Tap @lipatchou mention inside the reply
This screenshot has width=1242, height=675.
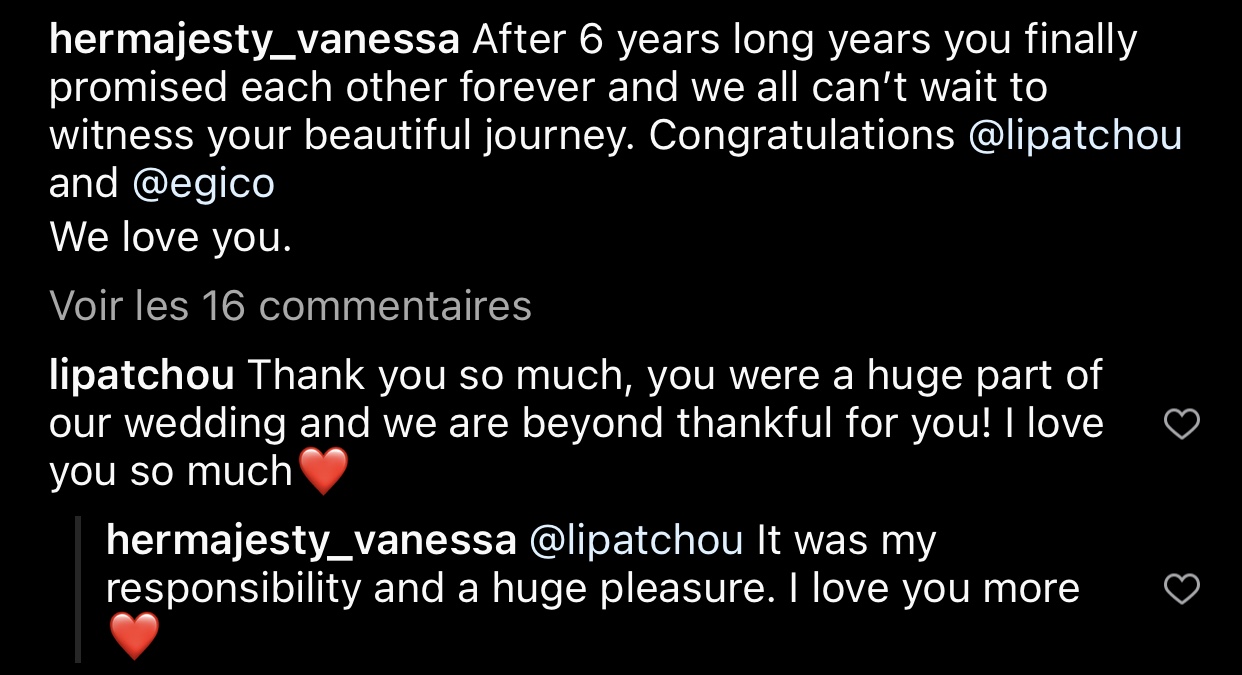pyautogui.click(x=635, y=540)
